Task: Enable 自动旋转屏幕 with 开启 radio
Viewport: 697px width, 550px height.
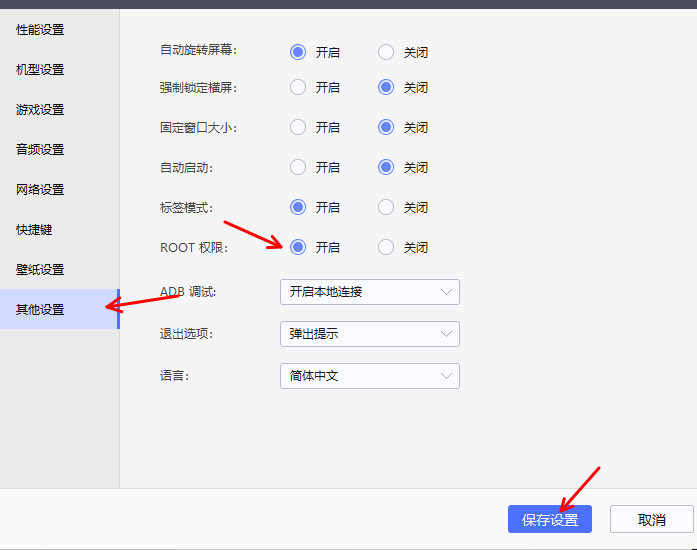Action: 298,52
